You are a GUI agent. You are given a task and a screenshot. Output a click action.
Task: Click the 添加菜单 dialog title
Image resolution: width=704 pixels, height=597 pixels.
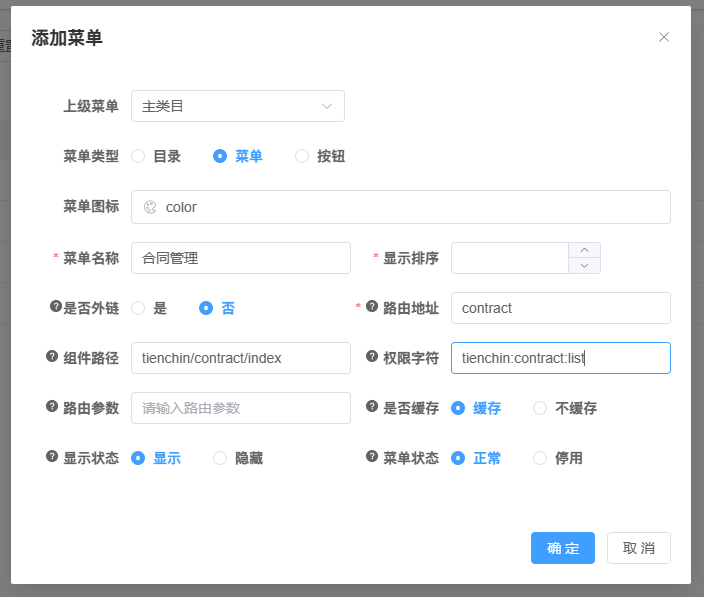tap(67, 38)
